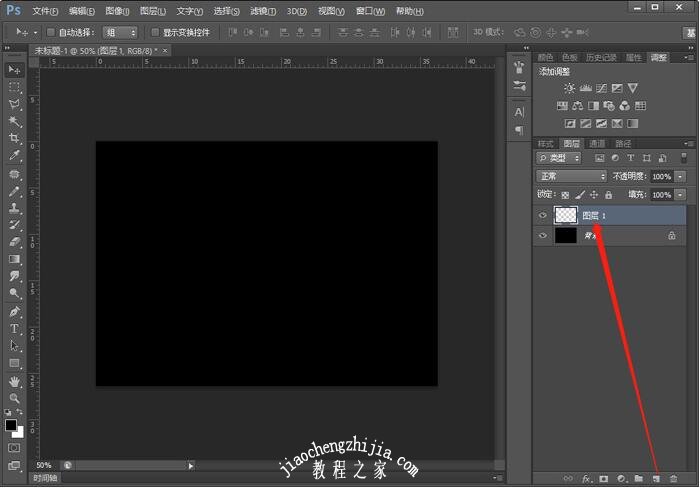This screenshot has width=700, height=488.
Task: Enable the 显示变换控件 checkbox
Action: tap(154, 32)
